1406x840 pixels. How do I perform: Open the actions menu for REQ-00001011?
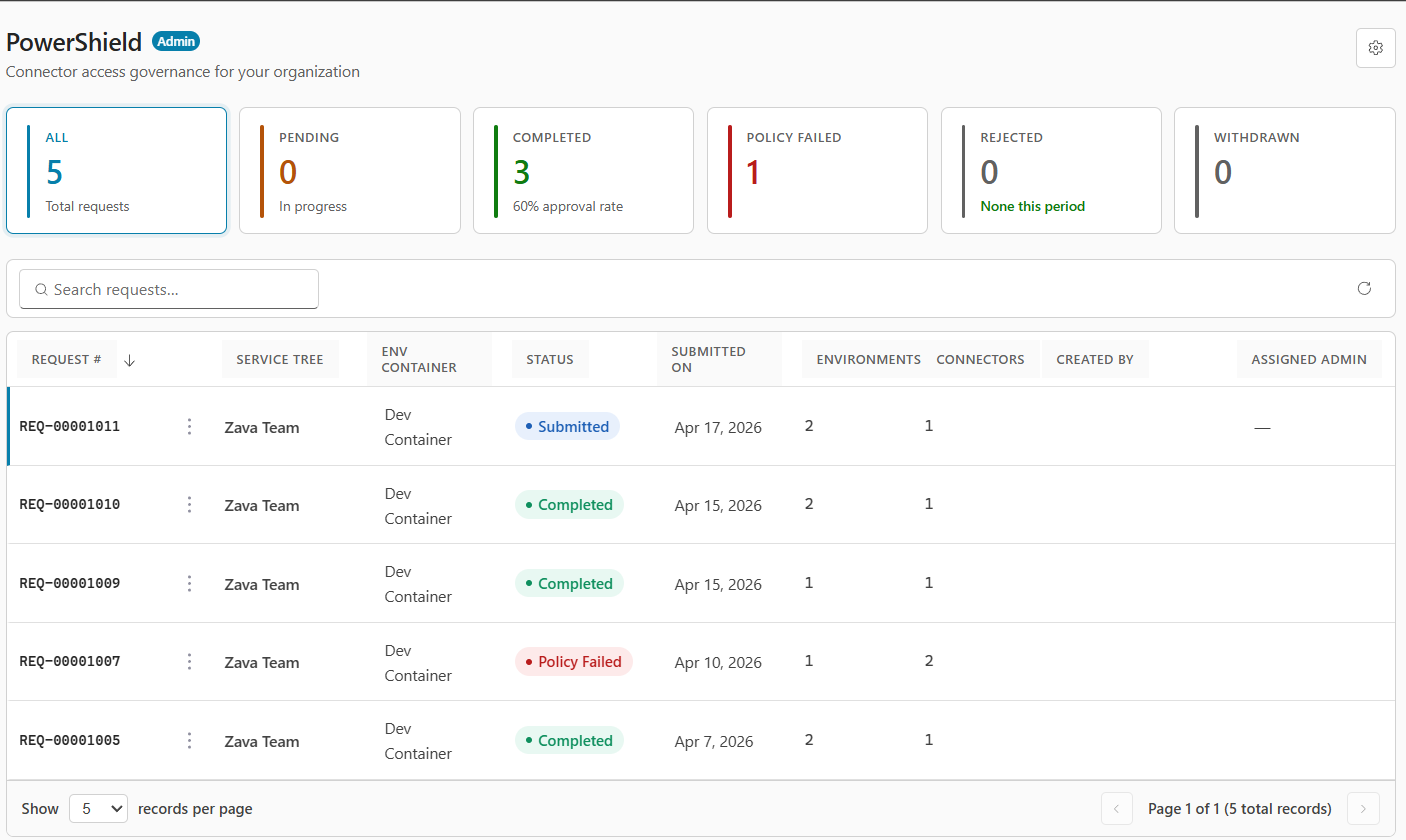[x=190, y=427]
